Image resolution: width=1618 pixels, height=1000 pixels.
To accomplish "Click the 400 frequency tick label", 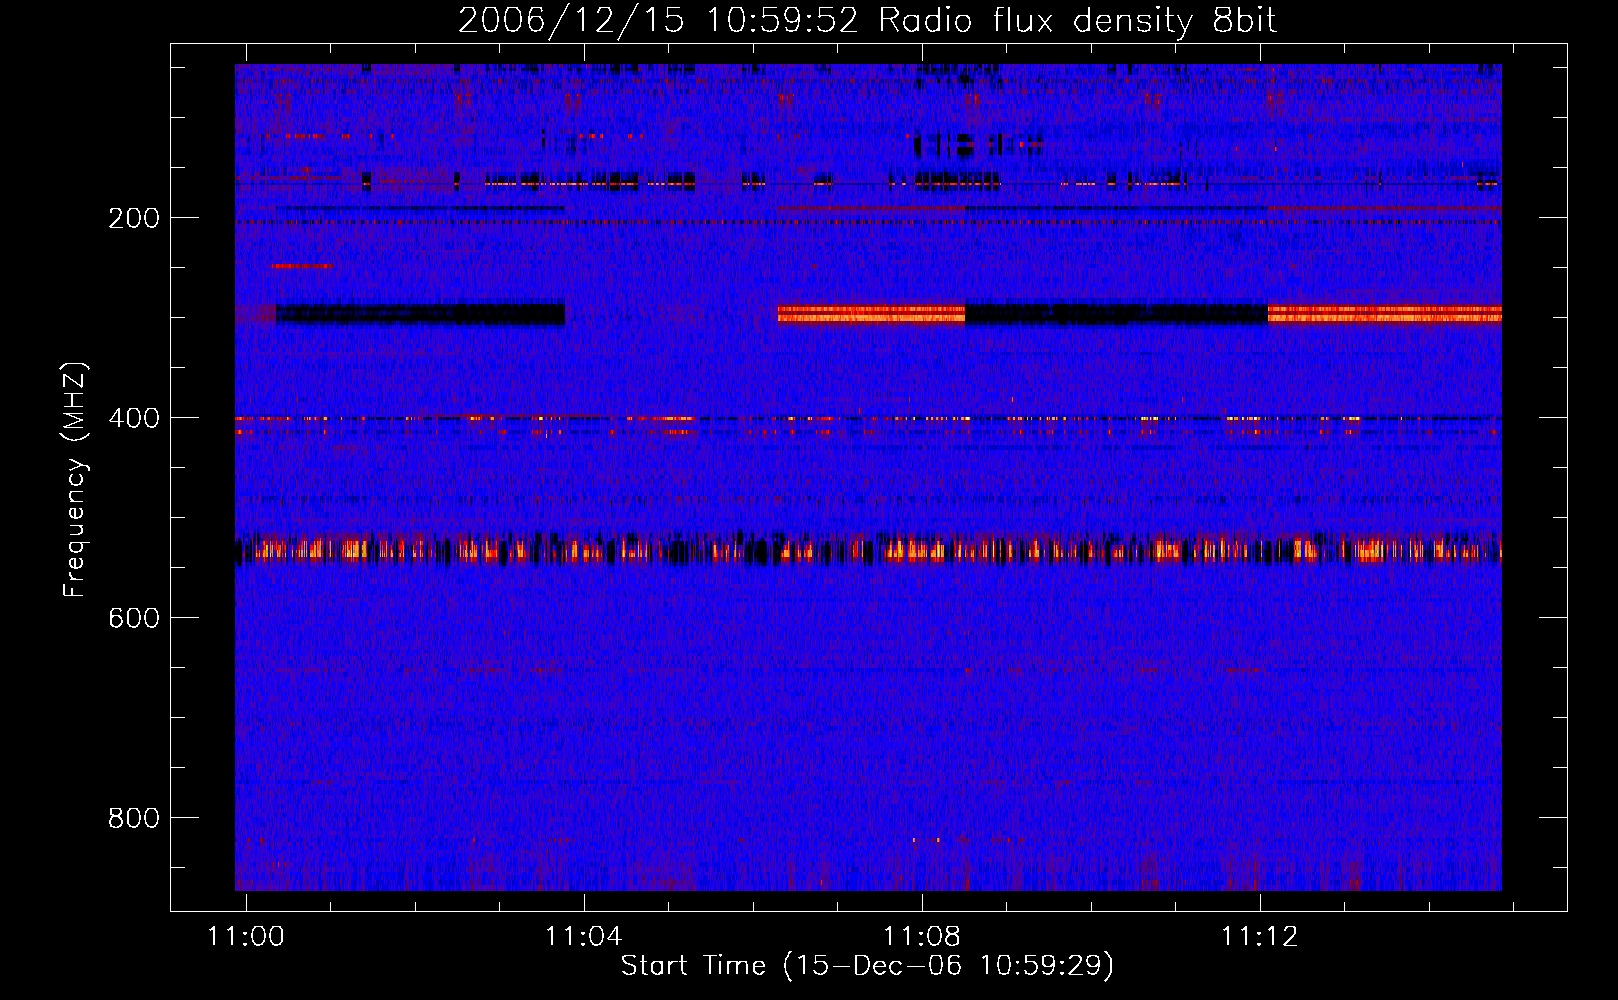I will pyautogui.click(x=134, y=418).
